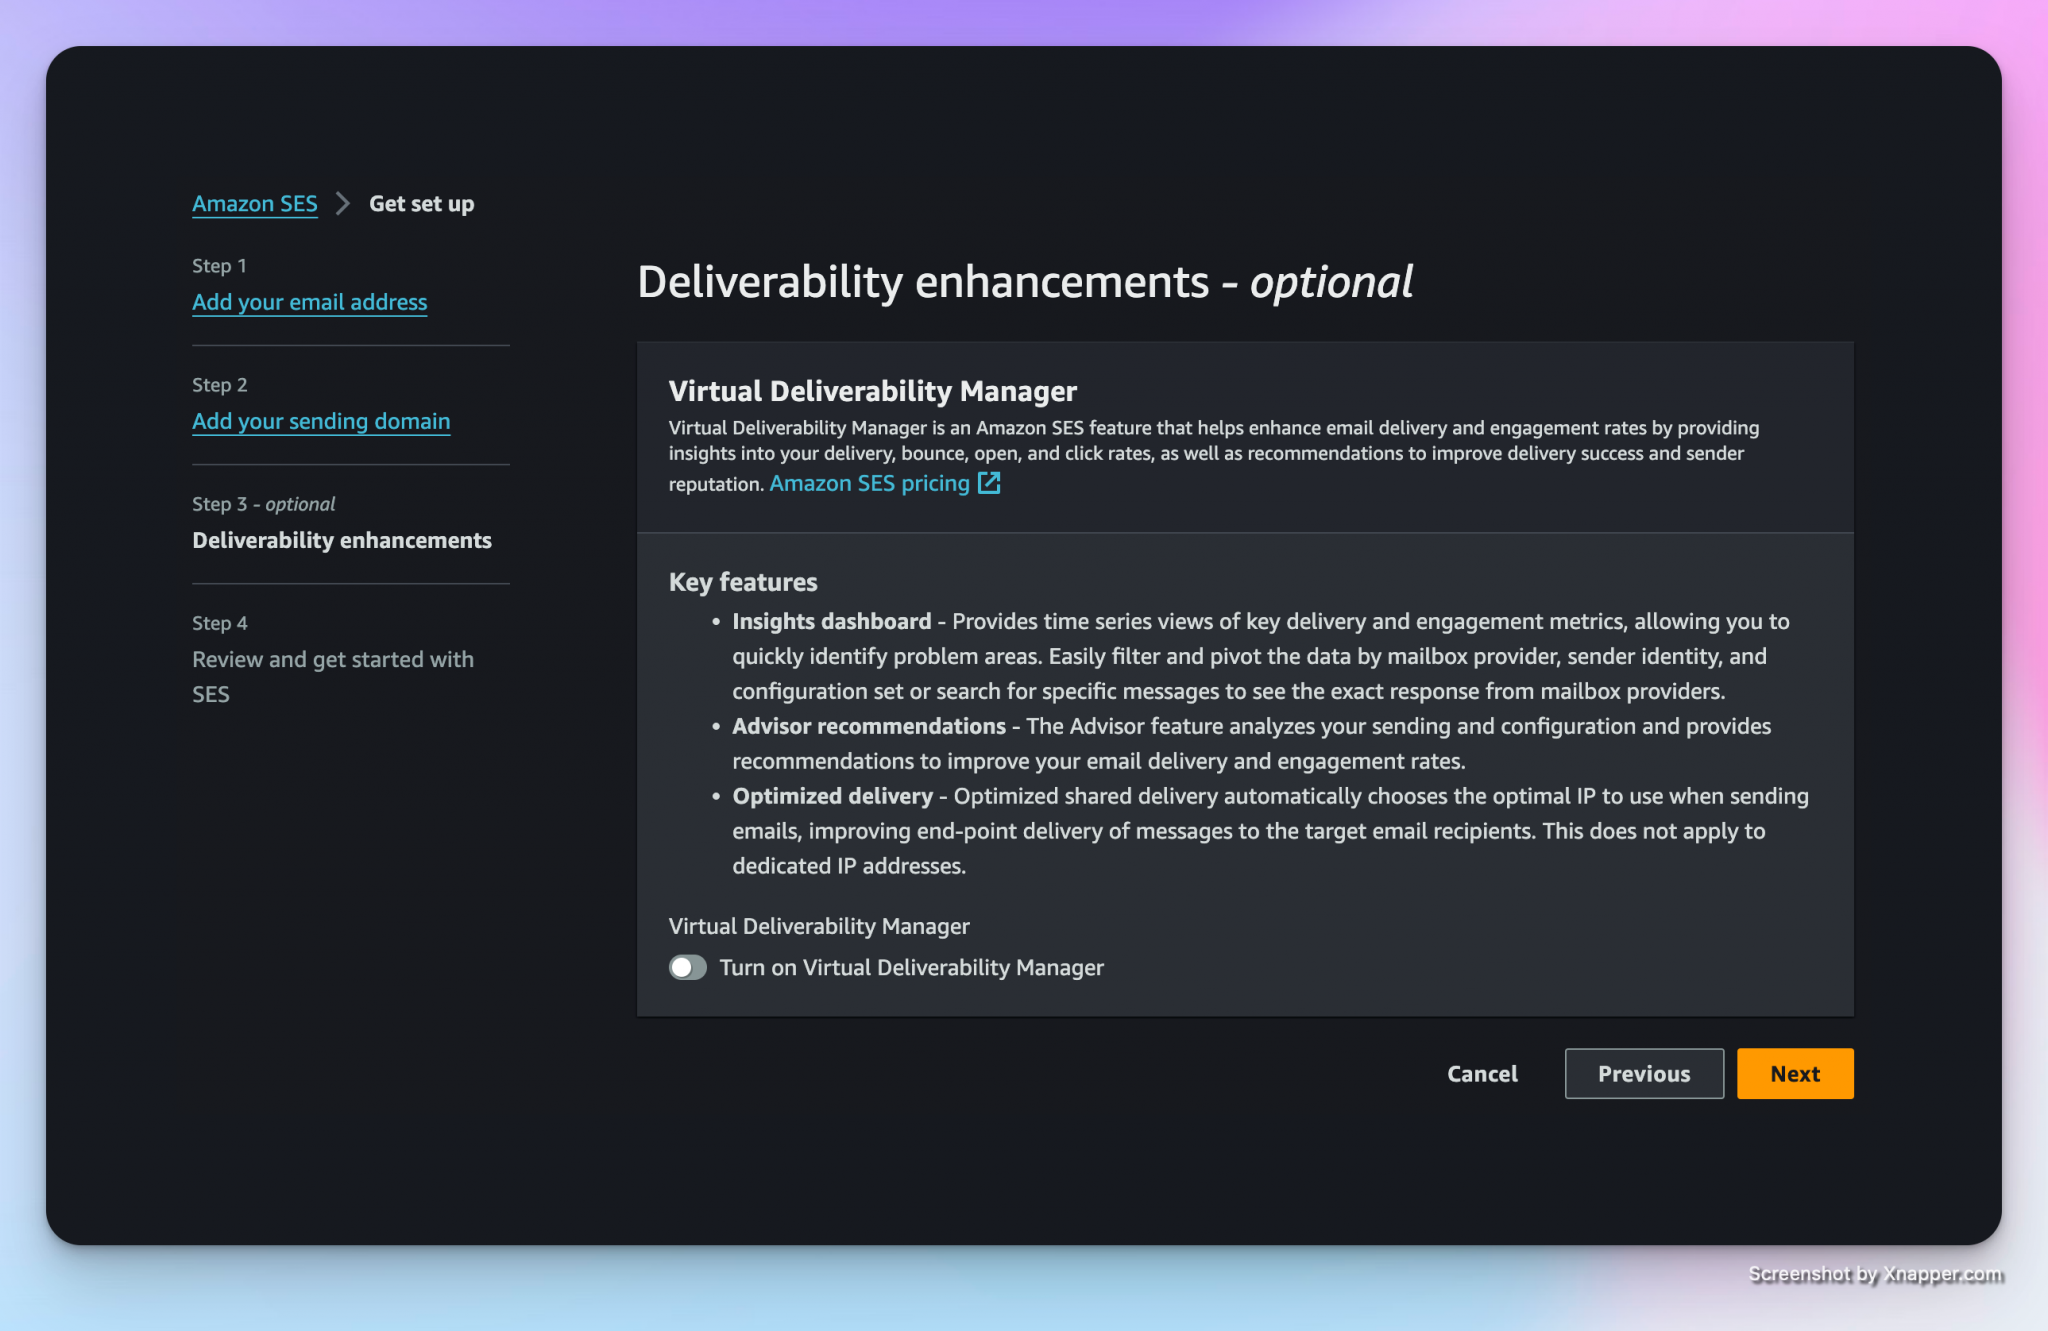Click the 'Key features' section heading
Image resolution: width=2048 pixels, height=1331 pixels.
(x=742, y=582)
